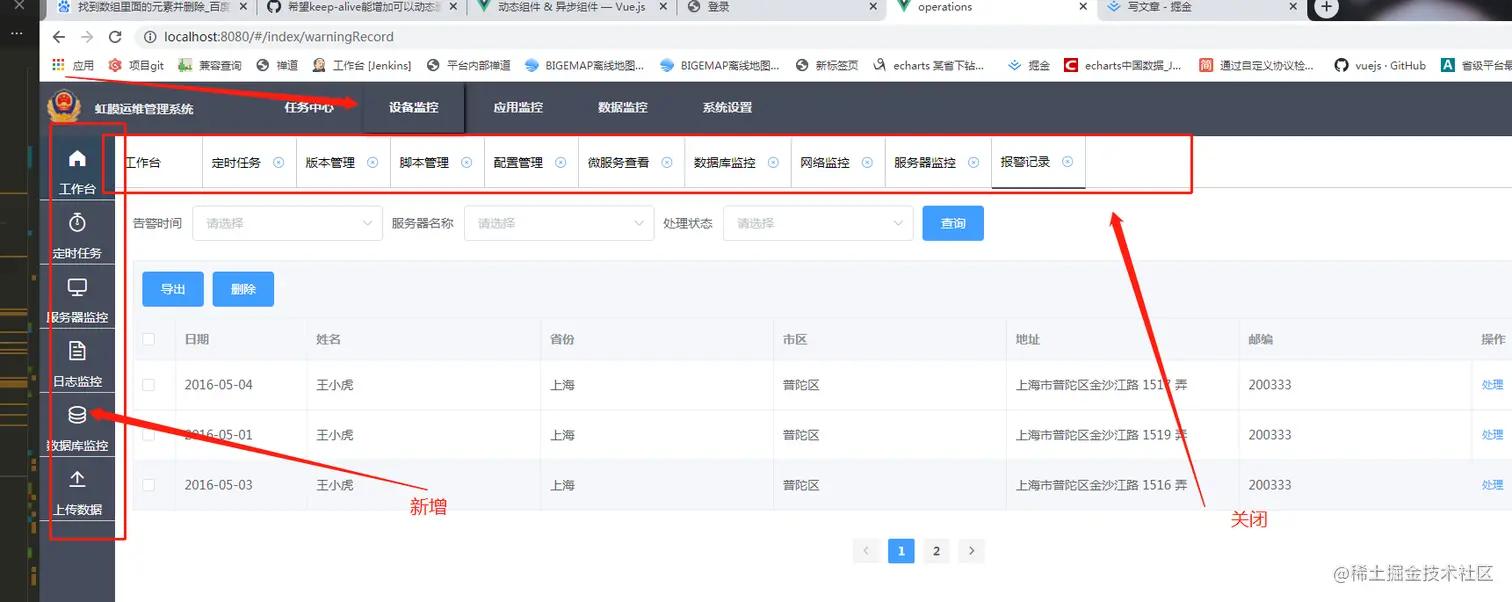
Task: Open the 禅道 bookmark
Action: [277, 65]
